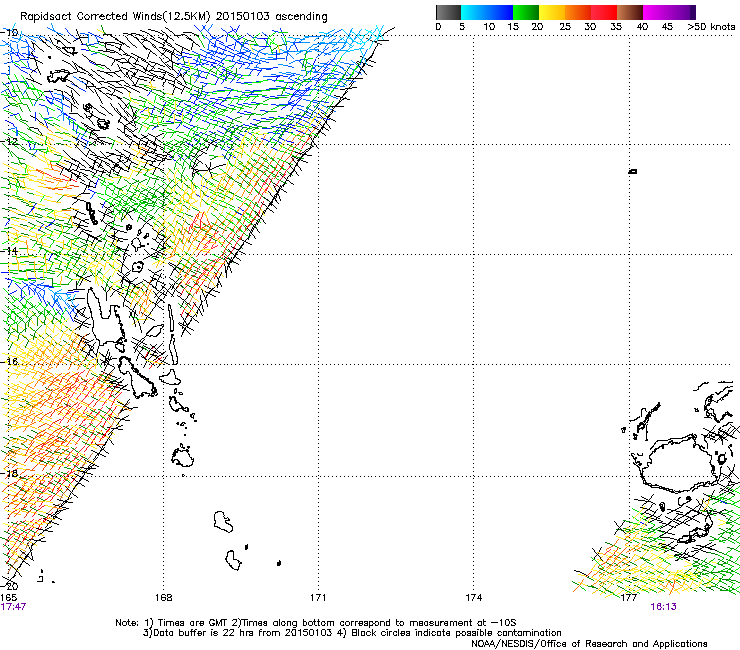
Task: Click the brown 35-40 knots legend swatch
Action: pos(630,12)
